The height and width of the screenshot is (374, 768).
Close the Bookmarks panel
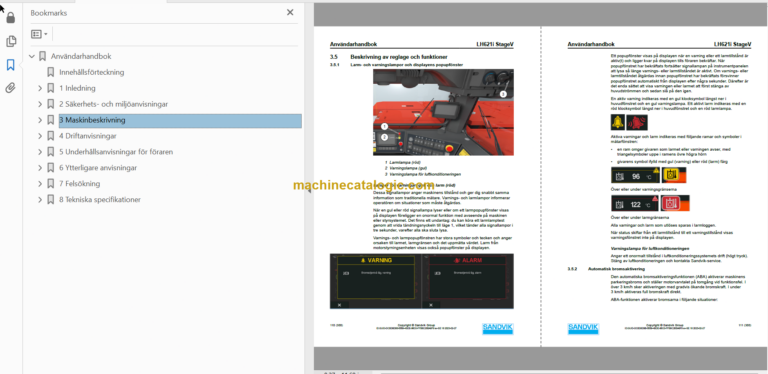(290, 13)
